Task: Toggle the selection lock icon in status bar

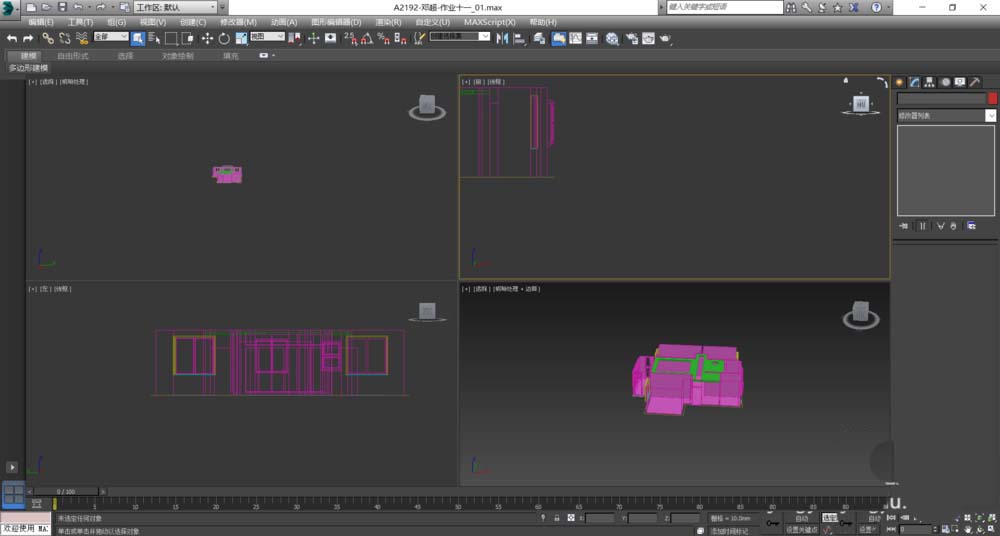Action: [556, 518]
